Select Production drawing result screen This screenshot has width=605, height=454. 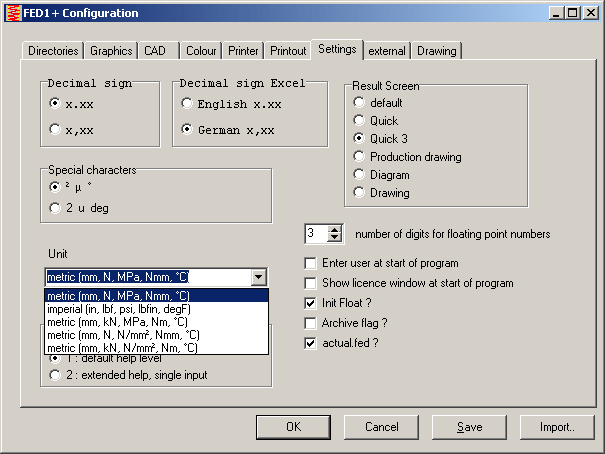coord(359,157)
